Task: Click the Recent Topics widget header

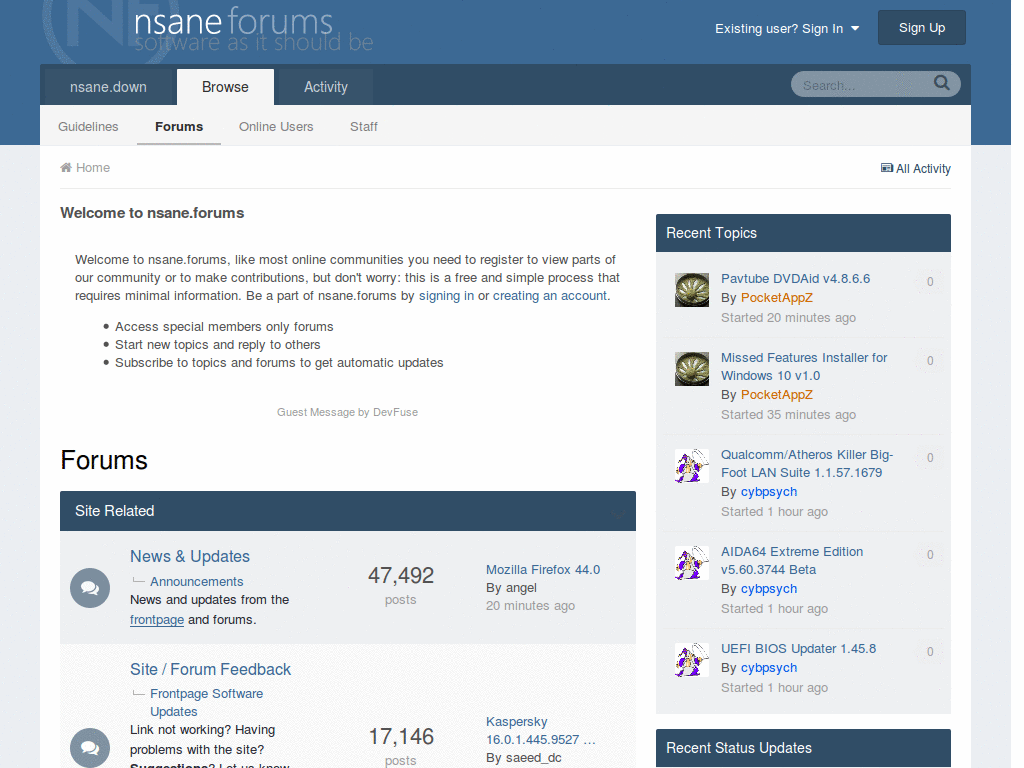Action: [x=803, y=233]
